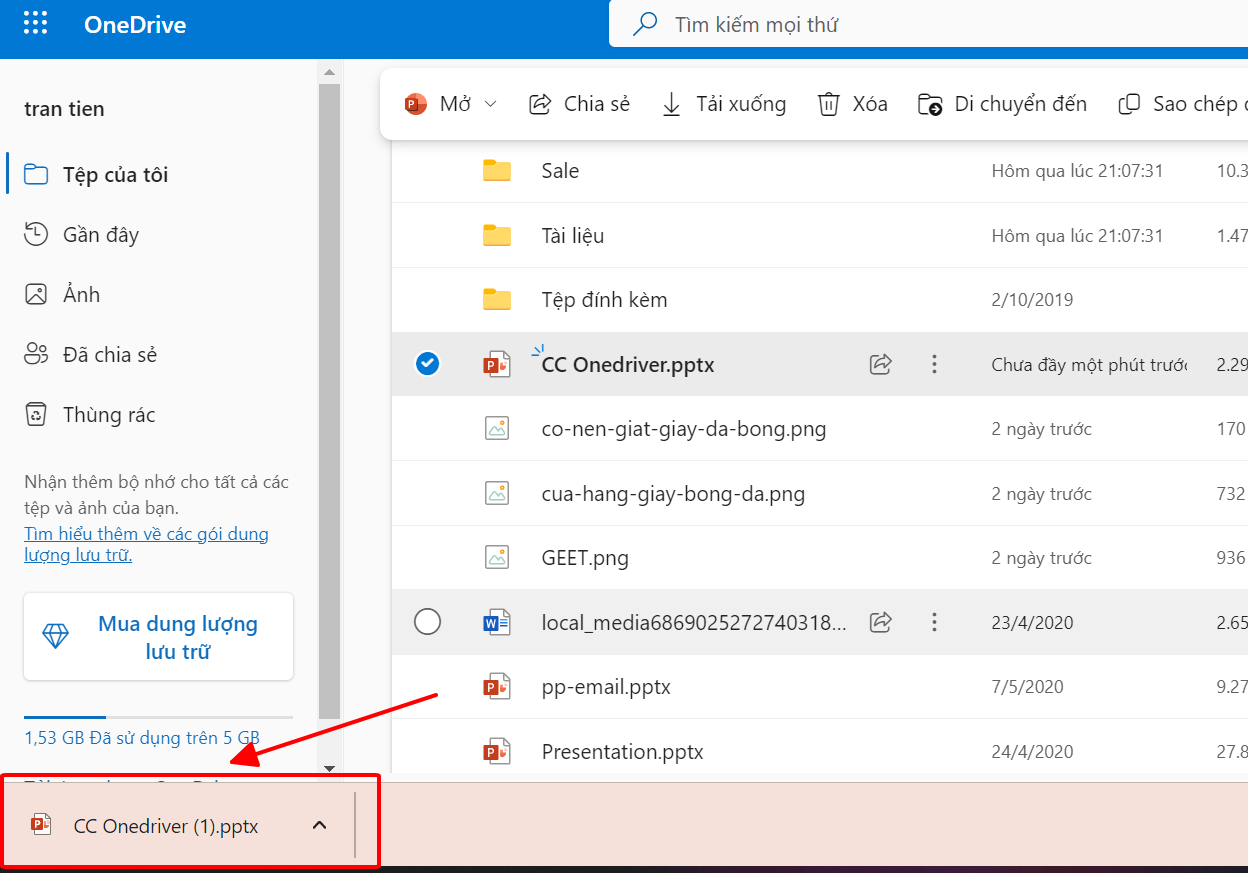Viewport: 1248px width, 873px height.
Task: Click image icon of co-nen-giat-giay-da-bong.png
Action: coord(497,429)
